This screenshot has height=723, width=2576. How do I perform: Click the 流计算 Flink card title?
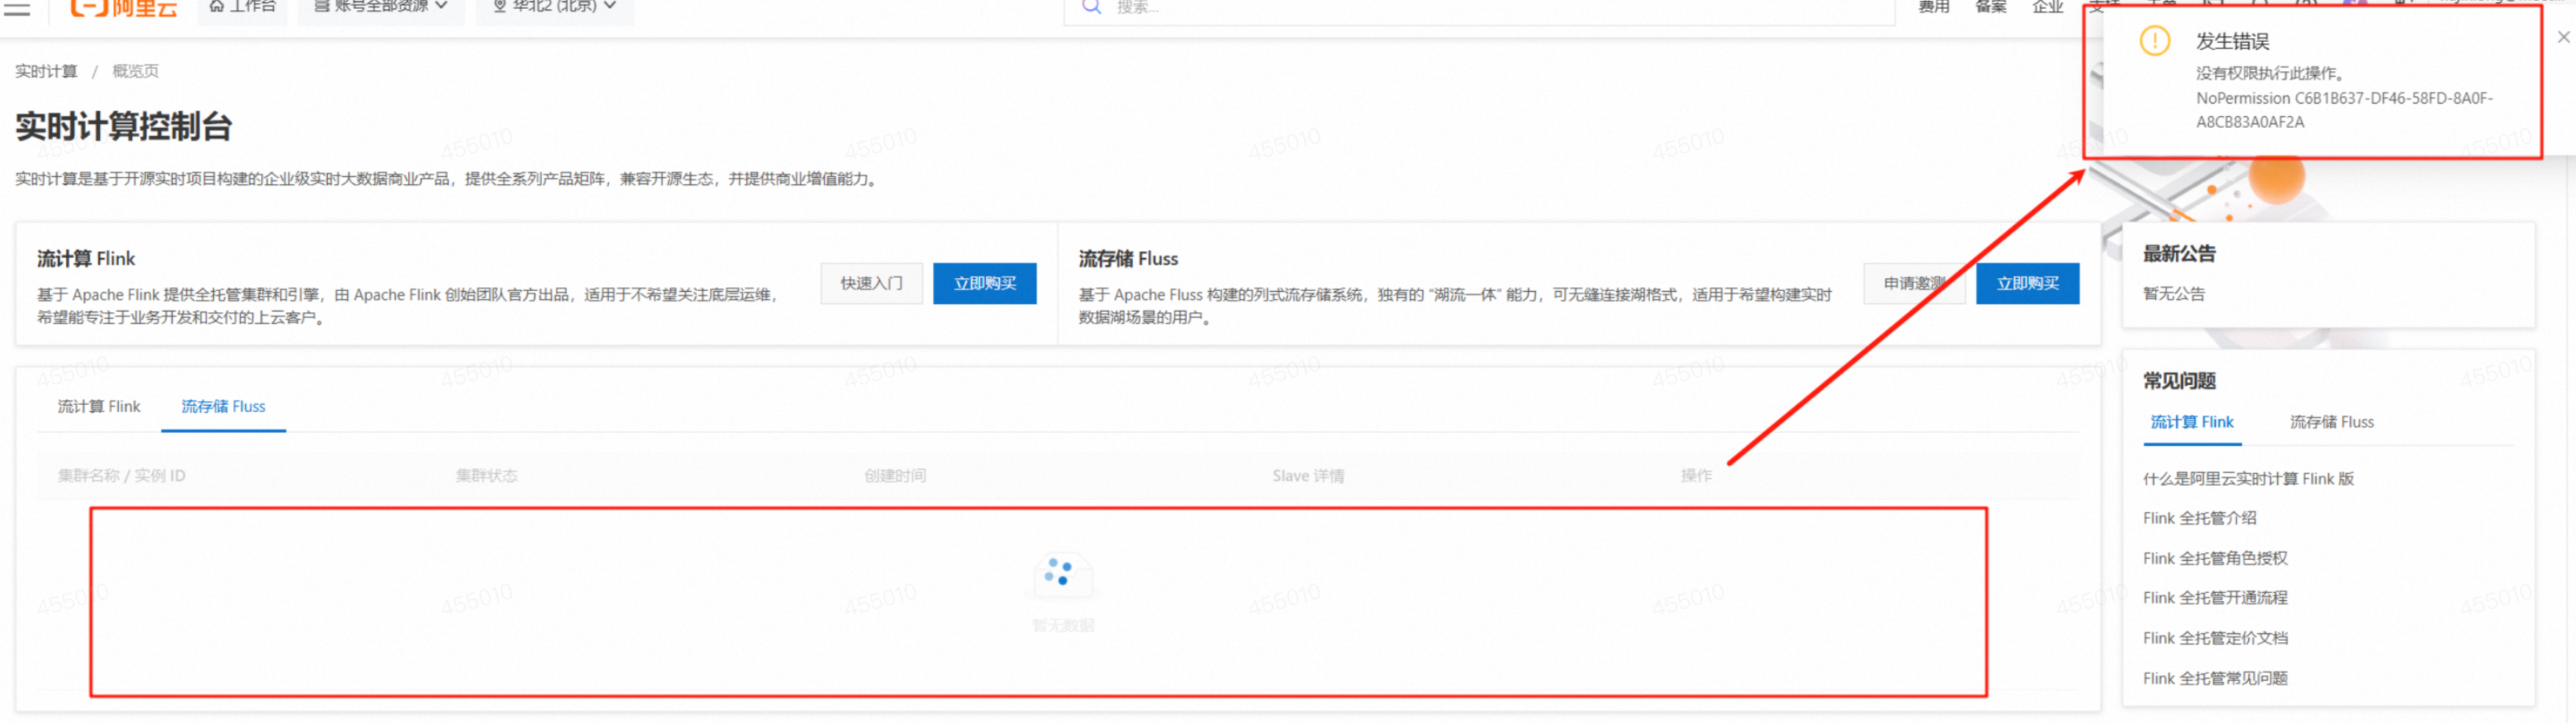[x=86, y=259]
